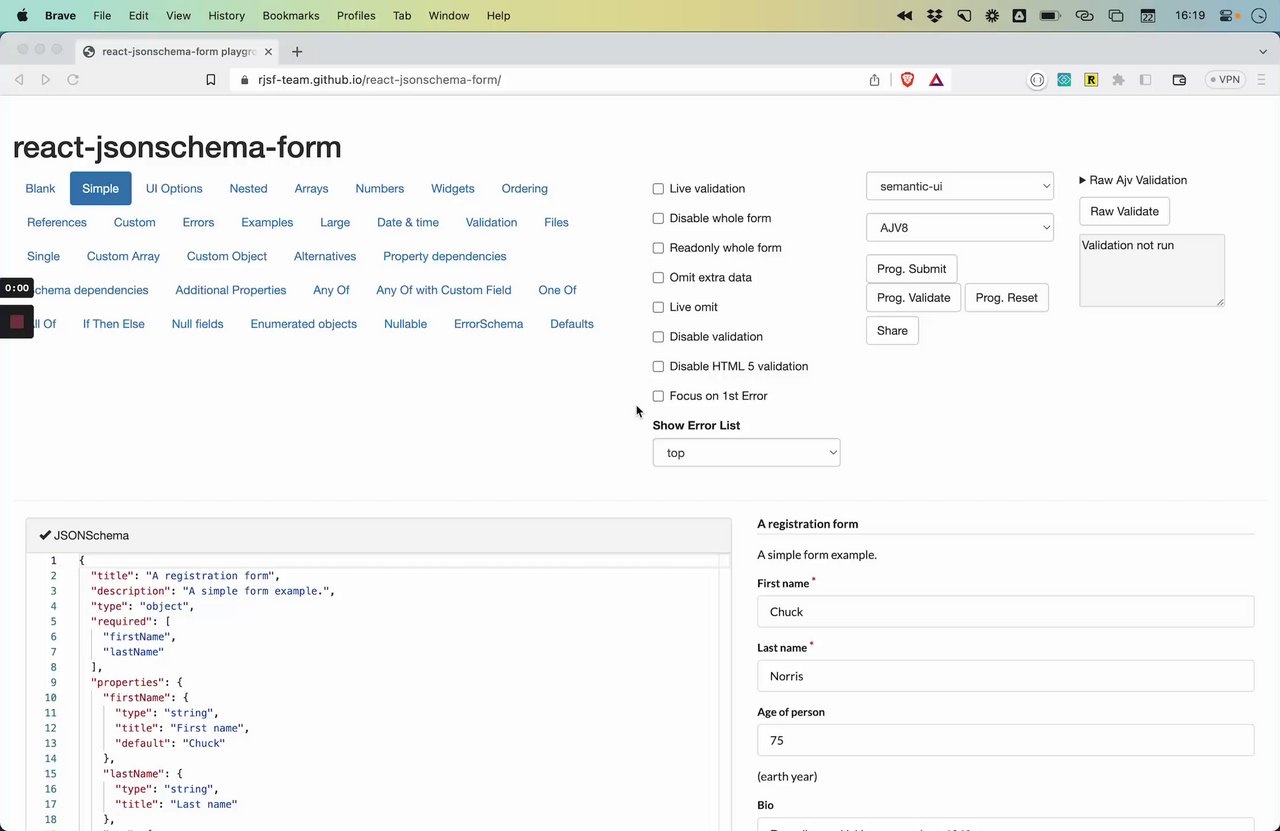Click the Raw Validate button
The width and height of the screenshot is (1280, 831).
point(1124,211)
